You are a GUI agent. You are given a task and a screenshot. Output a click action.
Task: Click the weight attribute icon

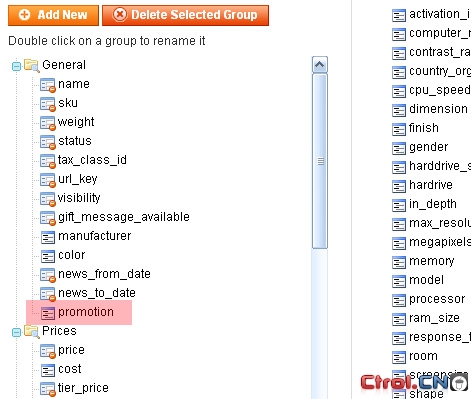[48, 123]
